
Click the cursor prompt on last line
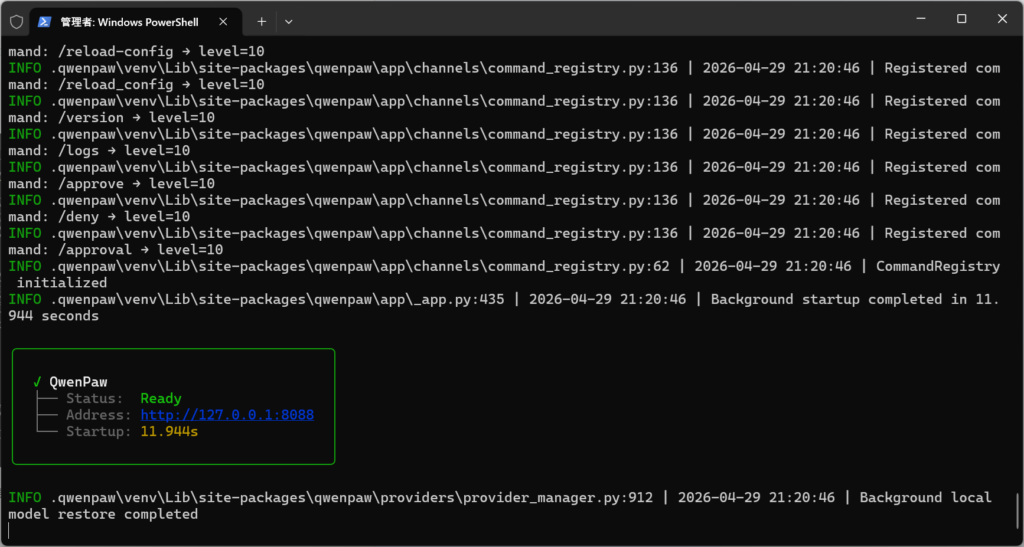click(x=10, y=531)
